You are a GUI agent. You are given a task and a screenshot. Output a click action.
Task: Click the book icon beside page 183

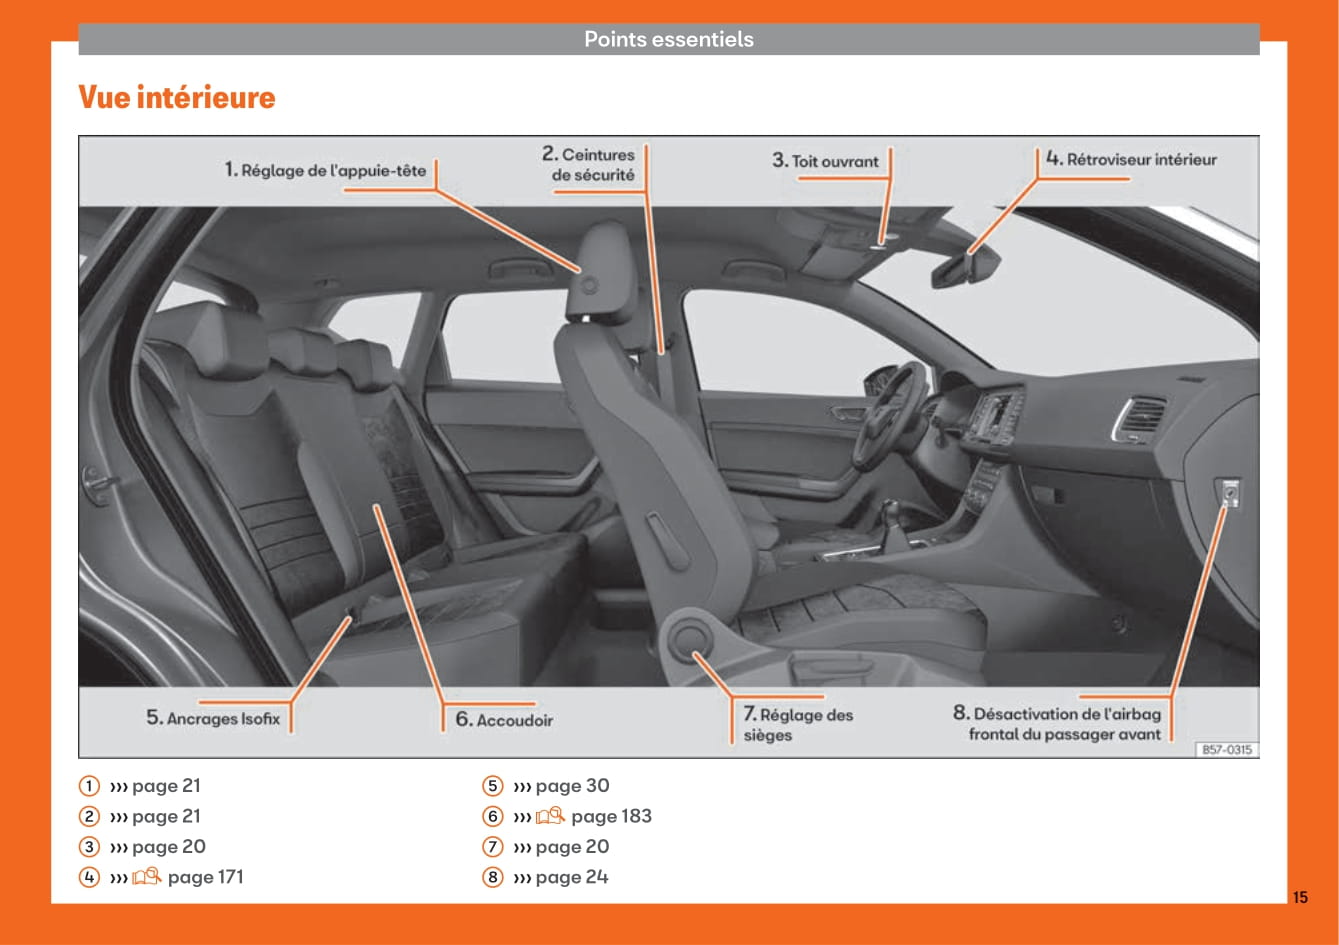[550, 816]
